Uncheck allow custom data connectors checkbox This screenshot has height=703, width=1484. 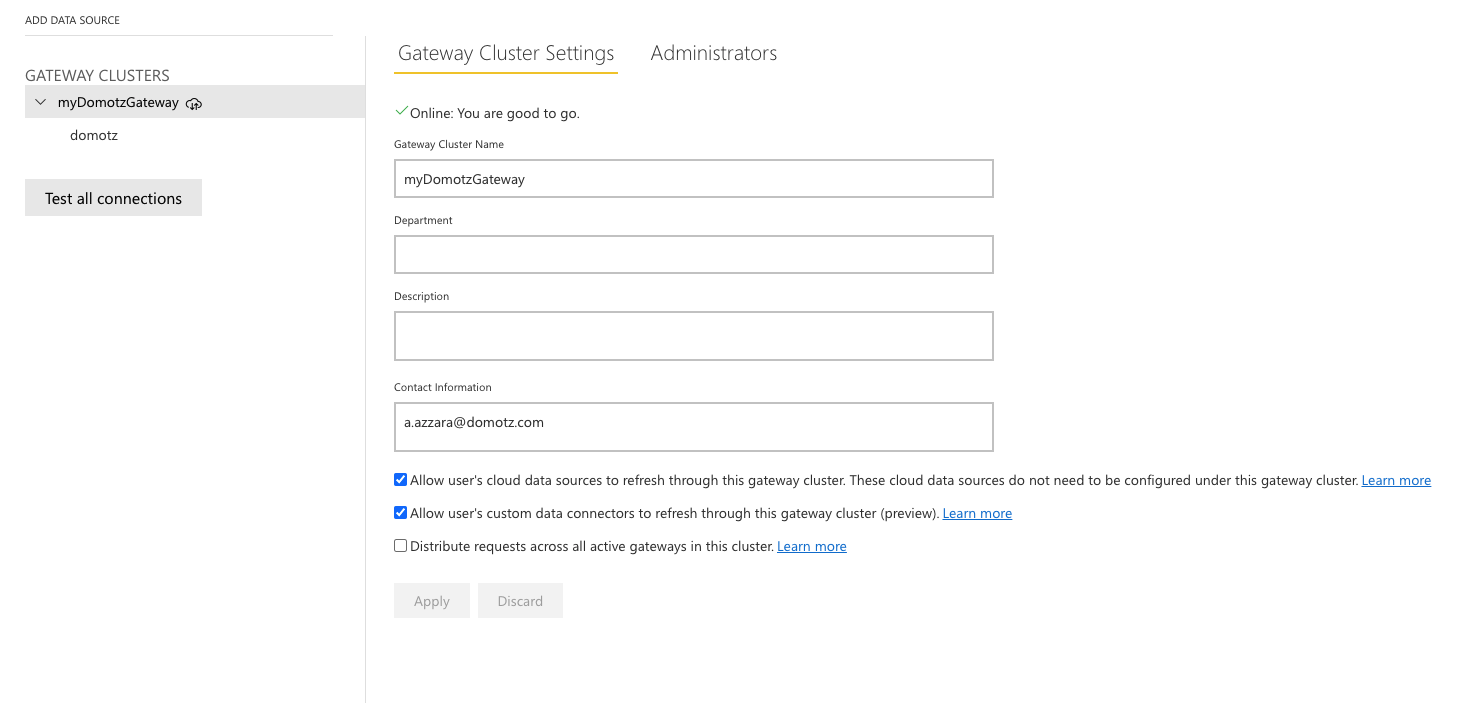401,513
